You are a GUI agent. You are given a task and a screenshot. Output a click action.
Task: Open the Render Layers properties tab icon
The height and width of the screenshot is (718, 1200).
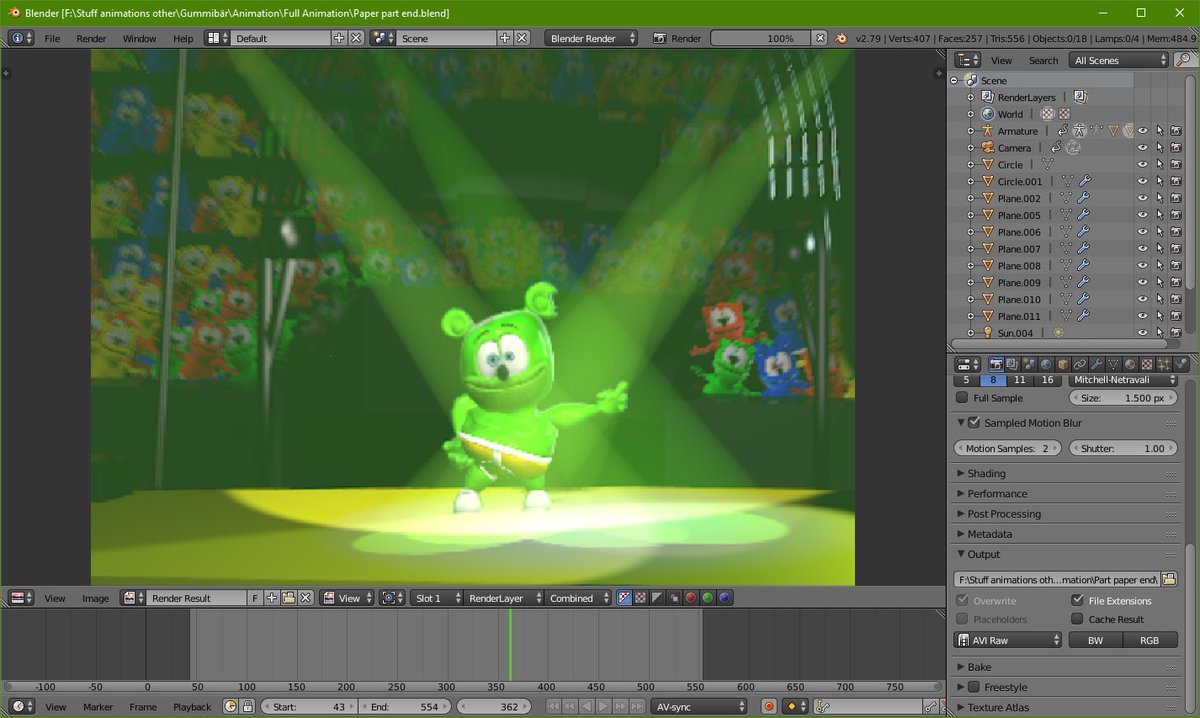[x=1012, y=365]
